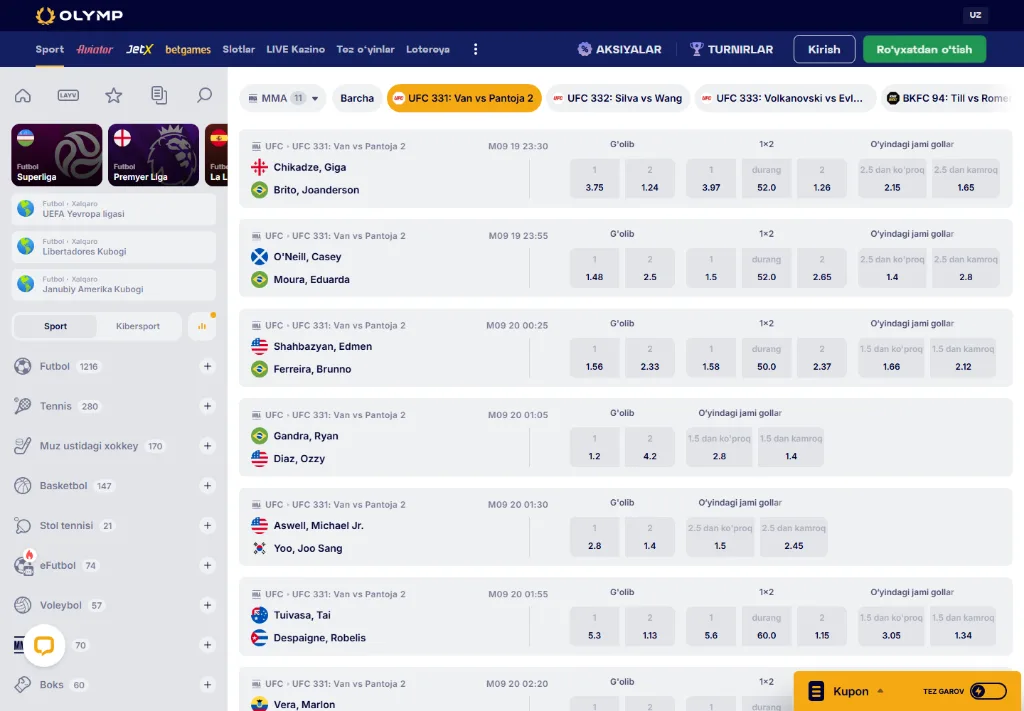The image size is (1024, 711).
Task: Click the Kirish login button
Action: (x=824, y=49)
